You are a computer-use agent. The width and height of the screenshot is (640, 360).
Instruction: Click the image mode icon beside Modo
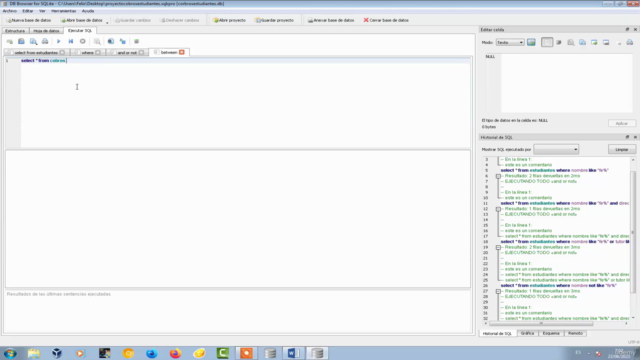coord(531,42)
